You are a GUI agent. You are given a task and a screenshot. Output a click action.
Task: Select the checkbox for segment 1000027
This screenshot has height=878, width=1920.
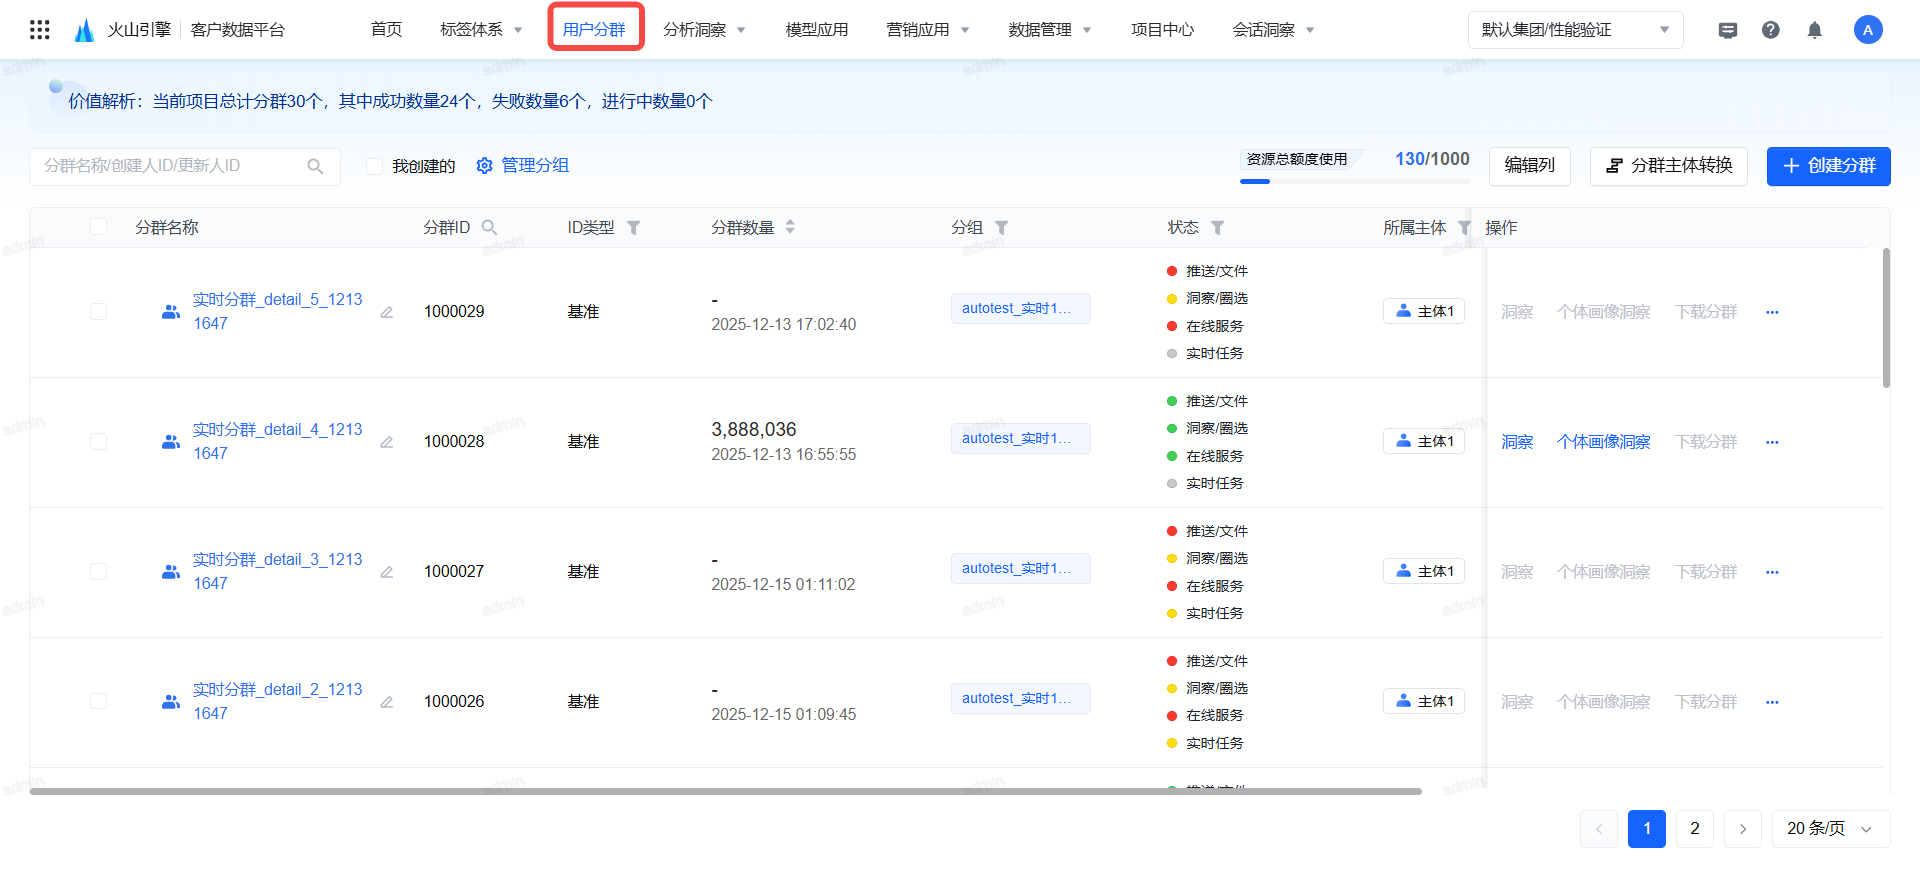point(98,571)
